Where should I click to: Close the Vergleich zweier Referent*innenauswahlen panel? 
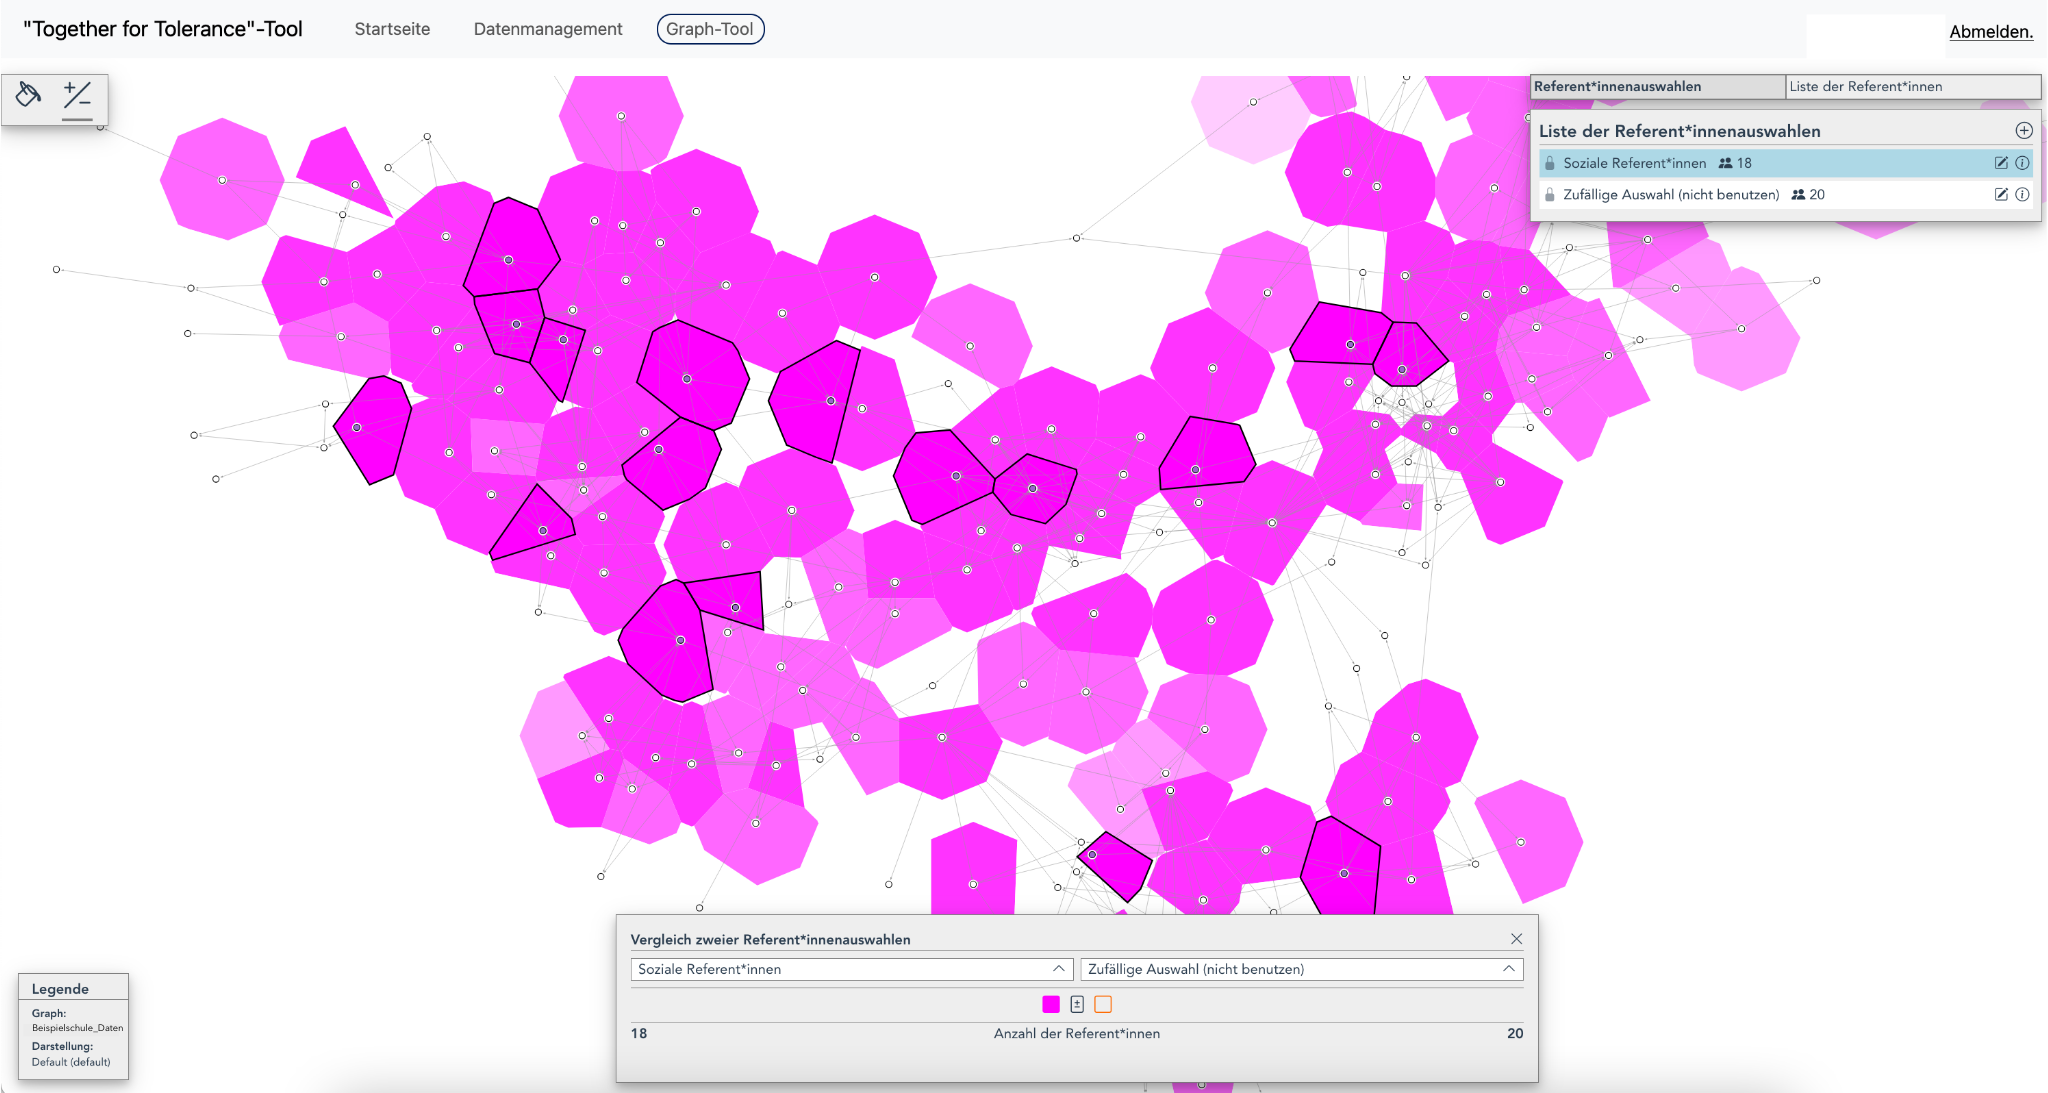point(1516,939)
